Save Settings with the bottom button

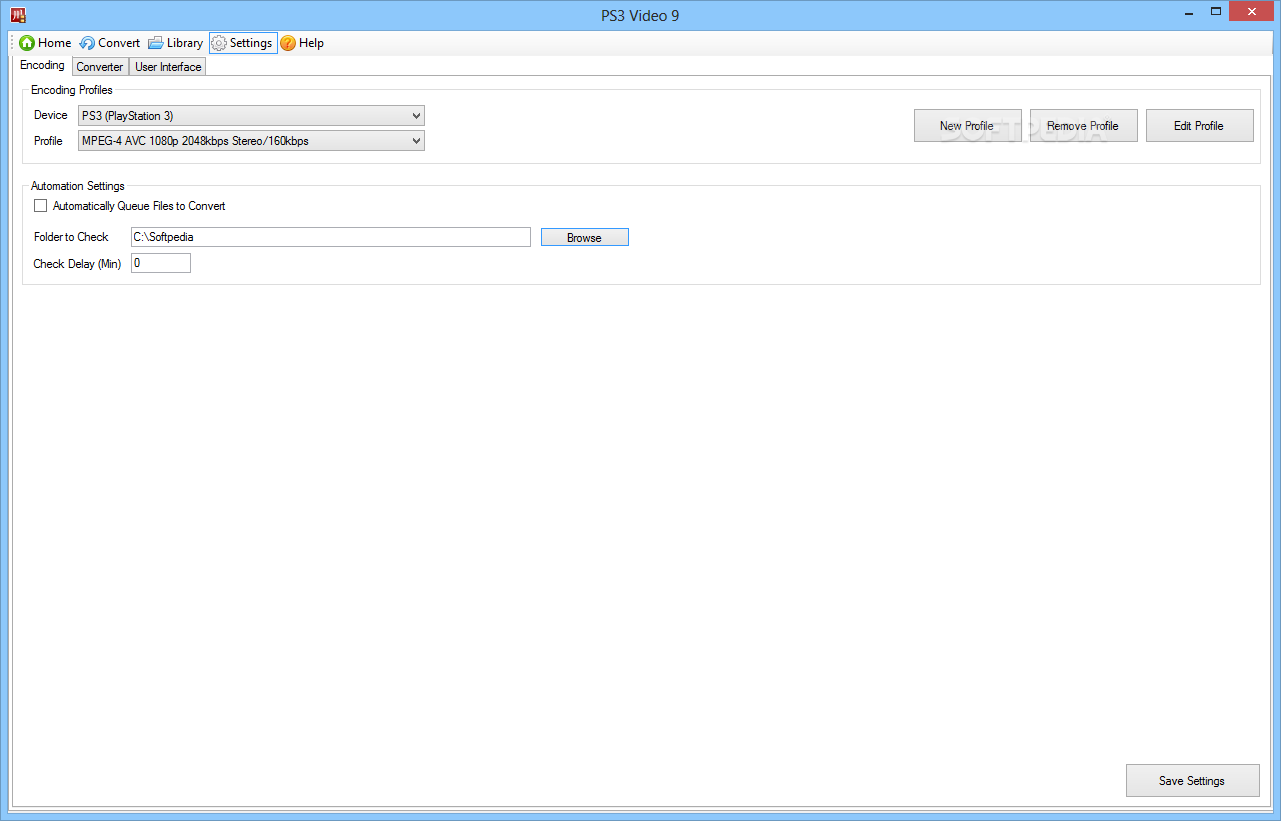coord(1192,781)
